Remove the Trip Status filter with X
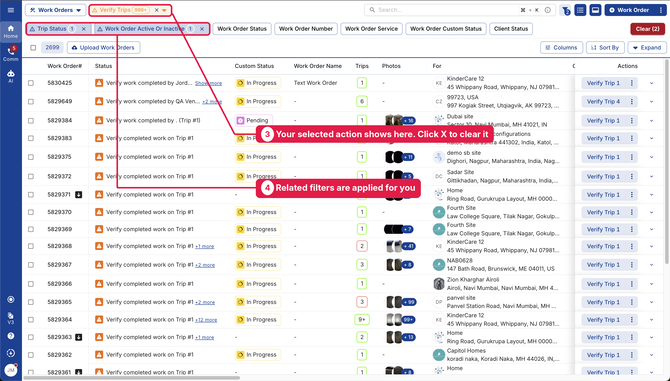This screenshot has width=670, height=381. (84, 29)
